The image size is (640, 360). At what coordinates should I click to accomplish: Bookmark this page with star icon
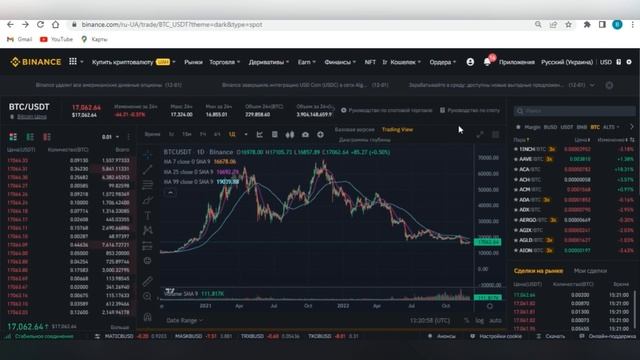(x=569, y=24)
